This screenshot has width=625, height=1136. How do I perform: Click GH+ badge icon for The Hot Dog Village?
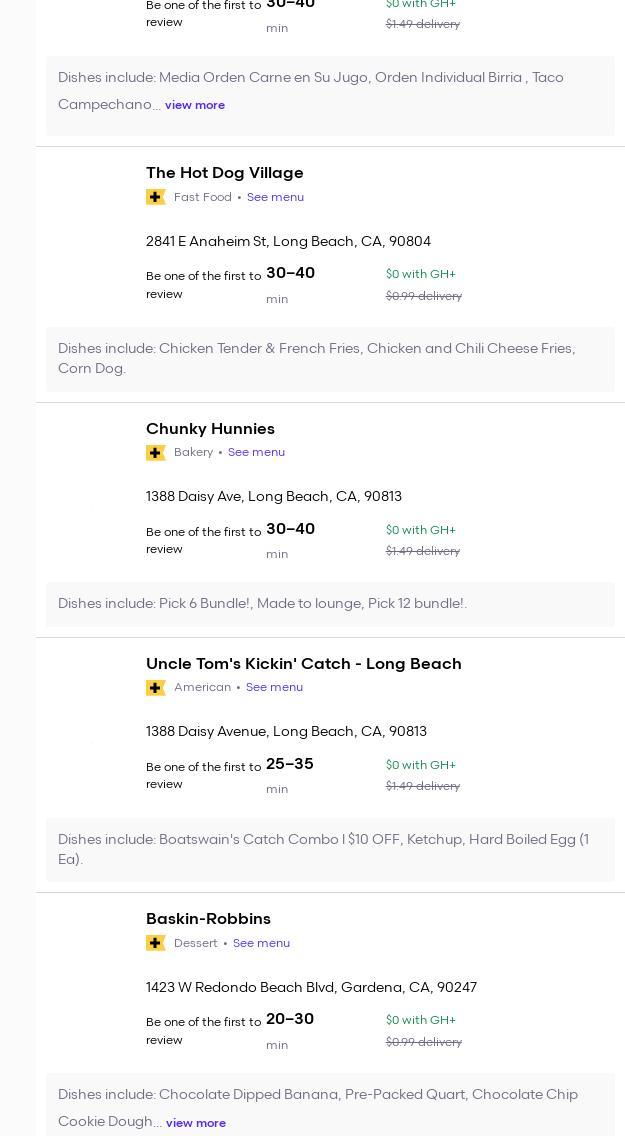[155, 197]
